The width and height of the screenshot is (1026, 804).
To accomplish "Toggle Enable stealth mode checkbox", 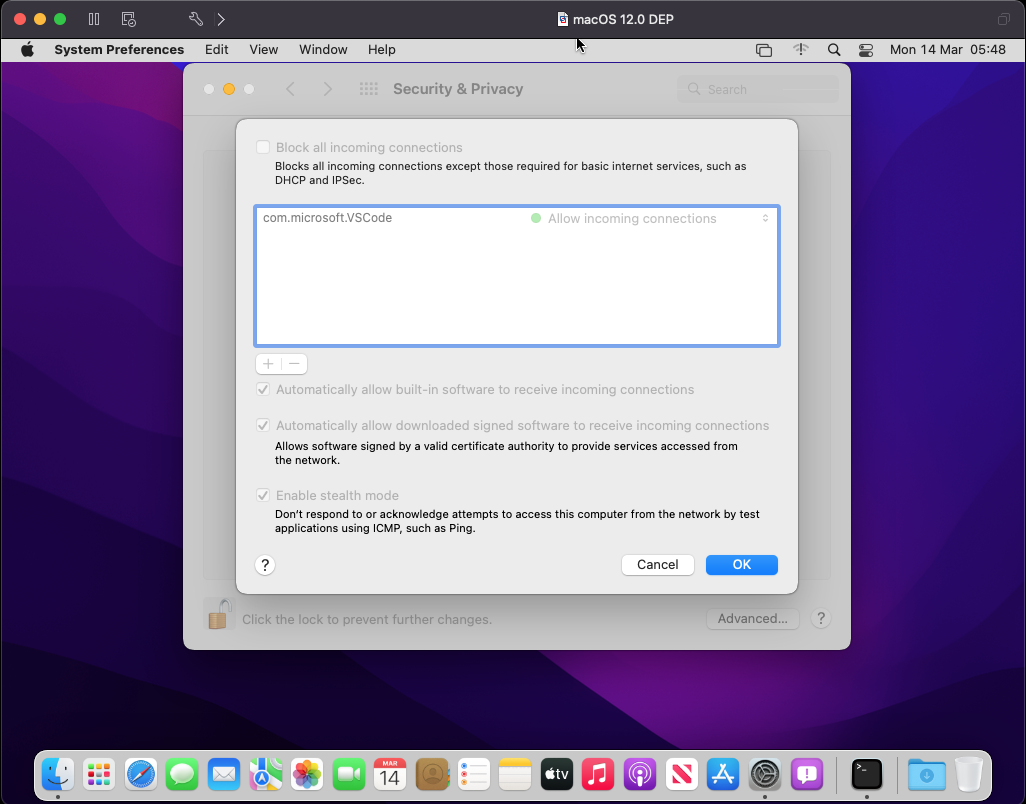I will coord(263,495).
